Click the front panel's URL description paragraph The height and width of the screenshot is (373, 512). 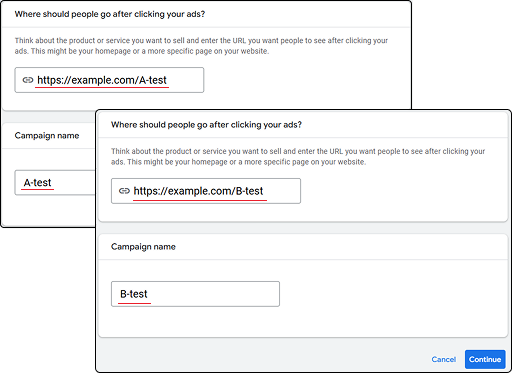click(x=298, y=156)
